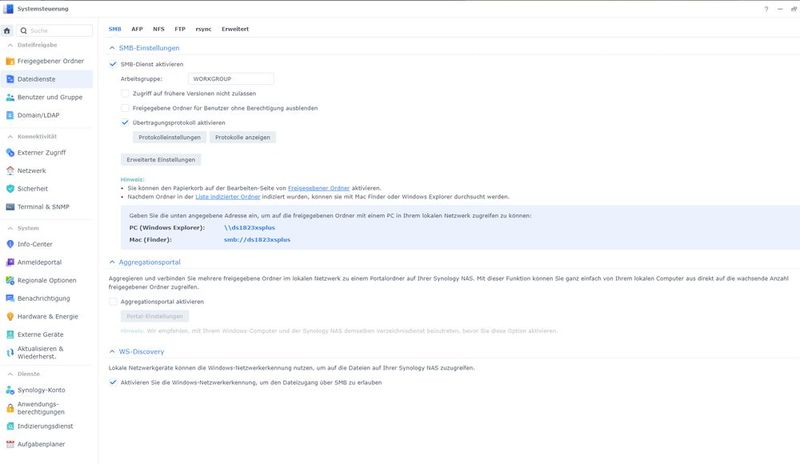Click Portal-Einstellungen disabled button
The image size is (800, 464).
click(155, 316)
